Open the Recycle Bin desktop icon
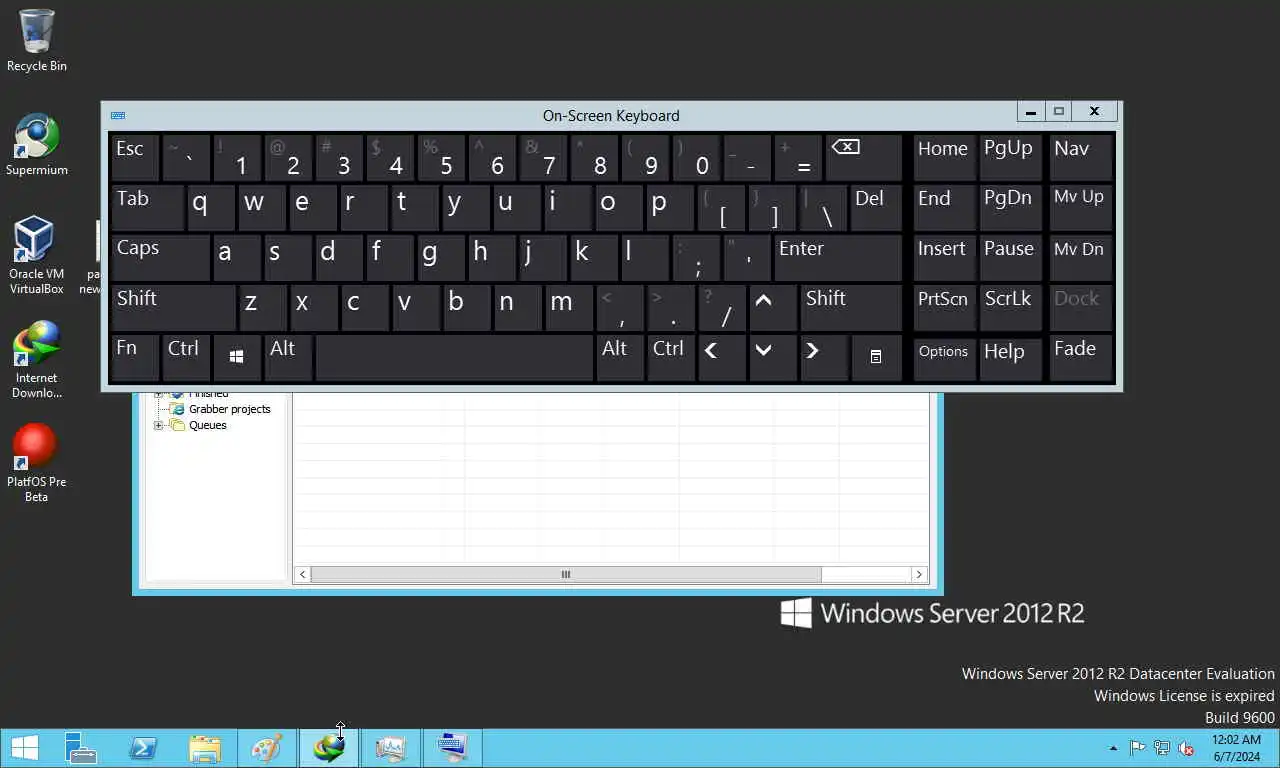Viewport: 1280px width, 768px height. click(x=37, y=40)
